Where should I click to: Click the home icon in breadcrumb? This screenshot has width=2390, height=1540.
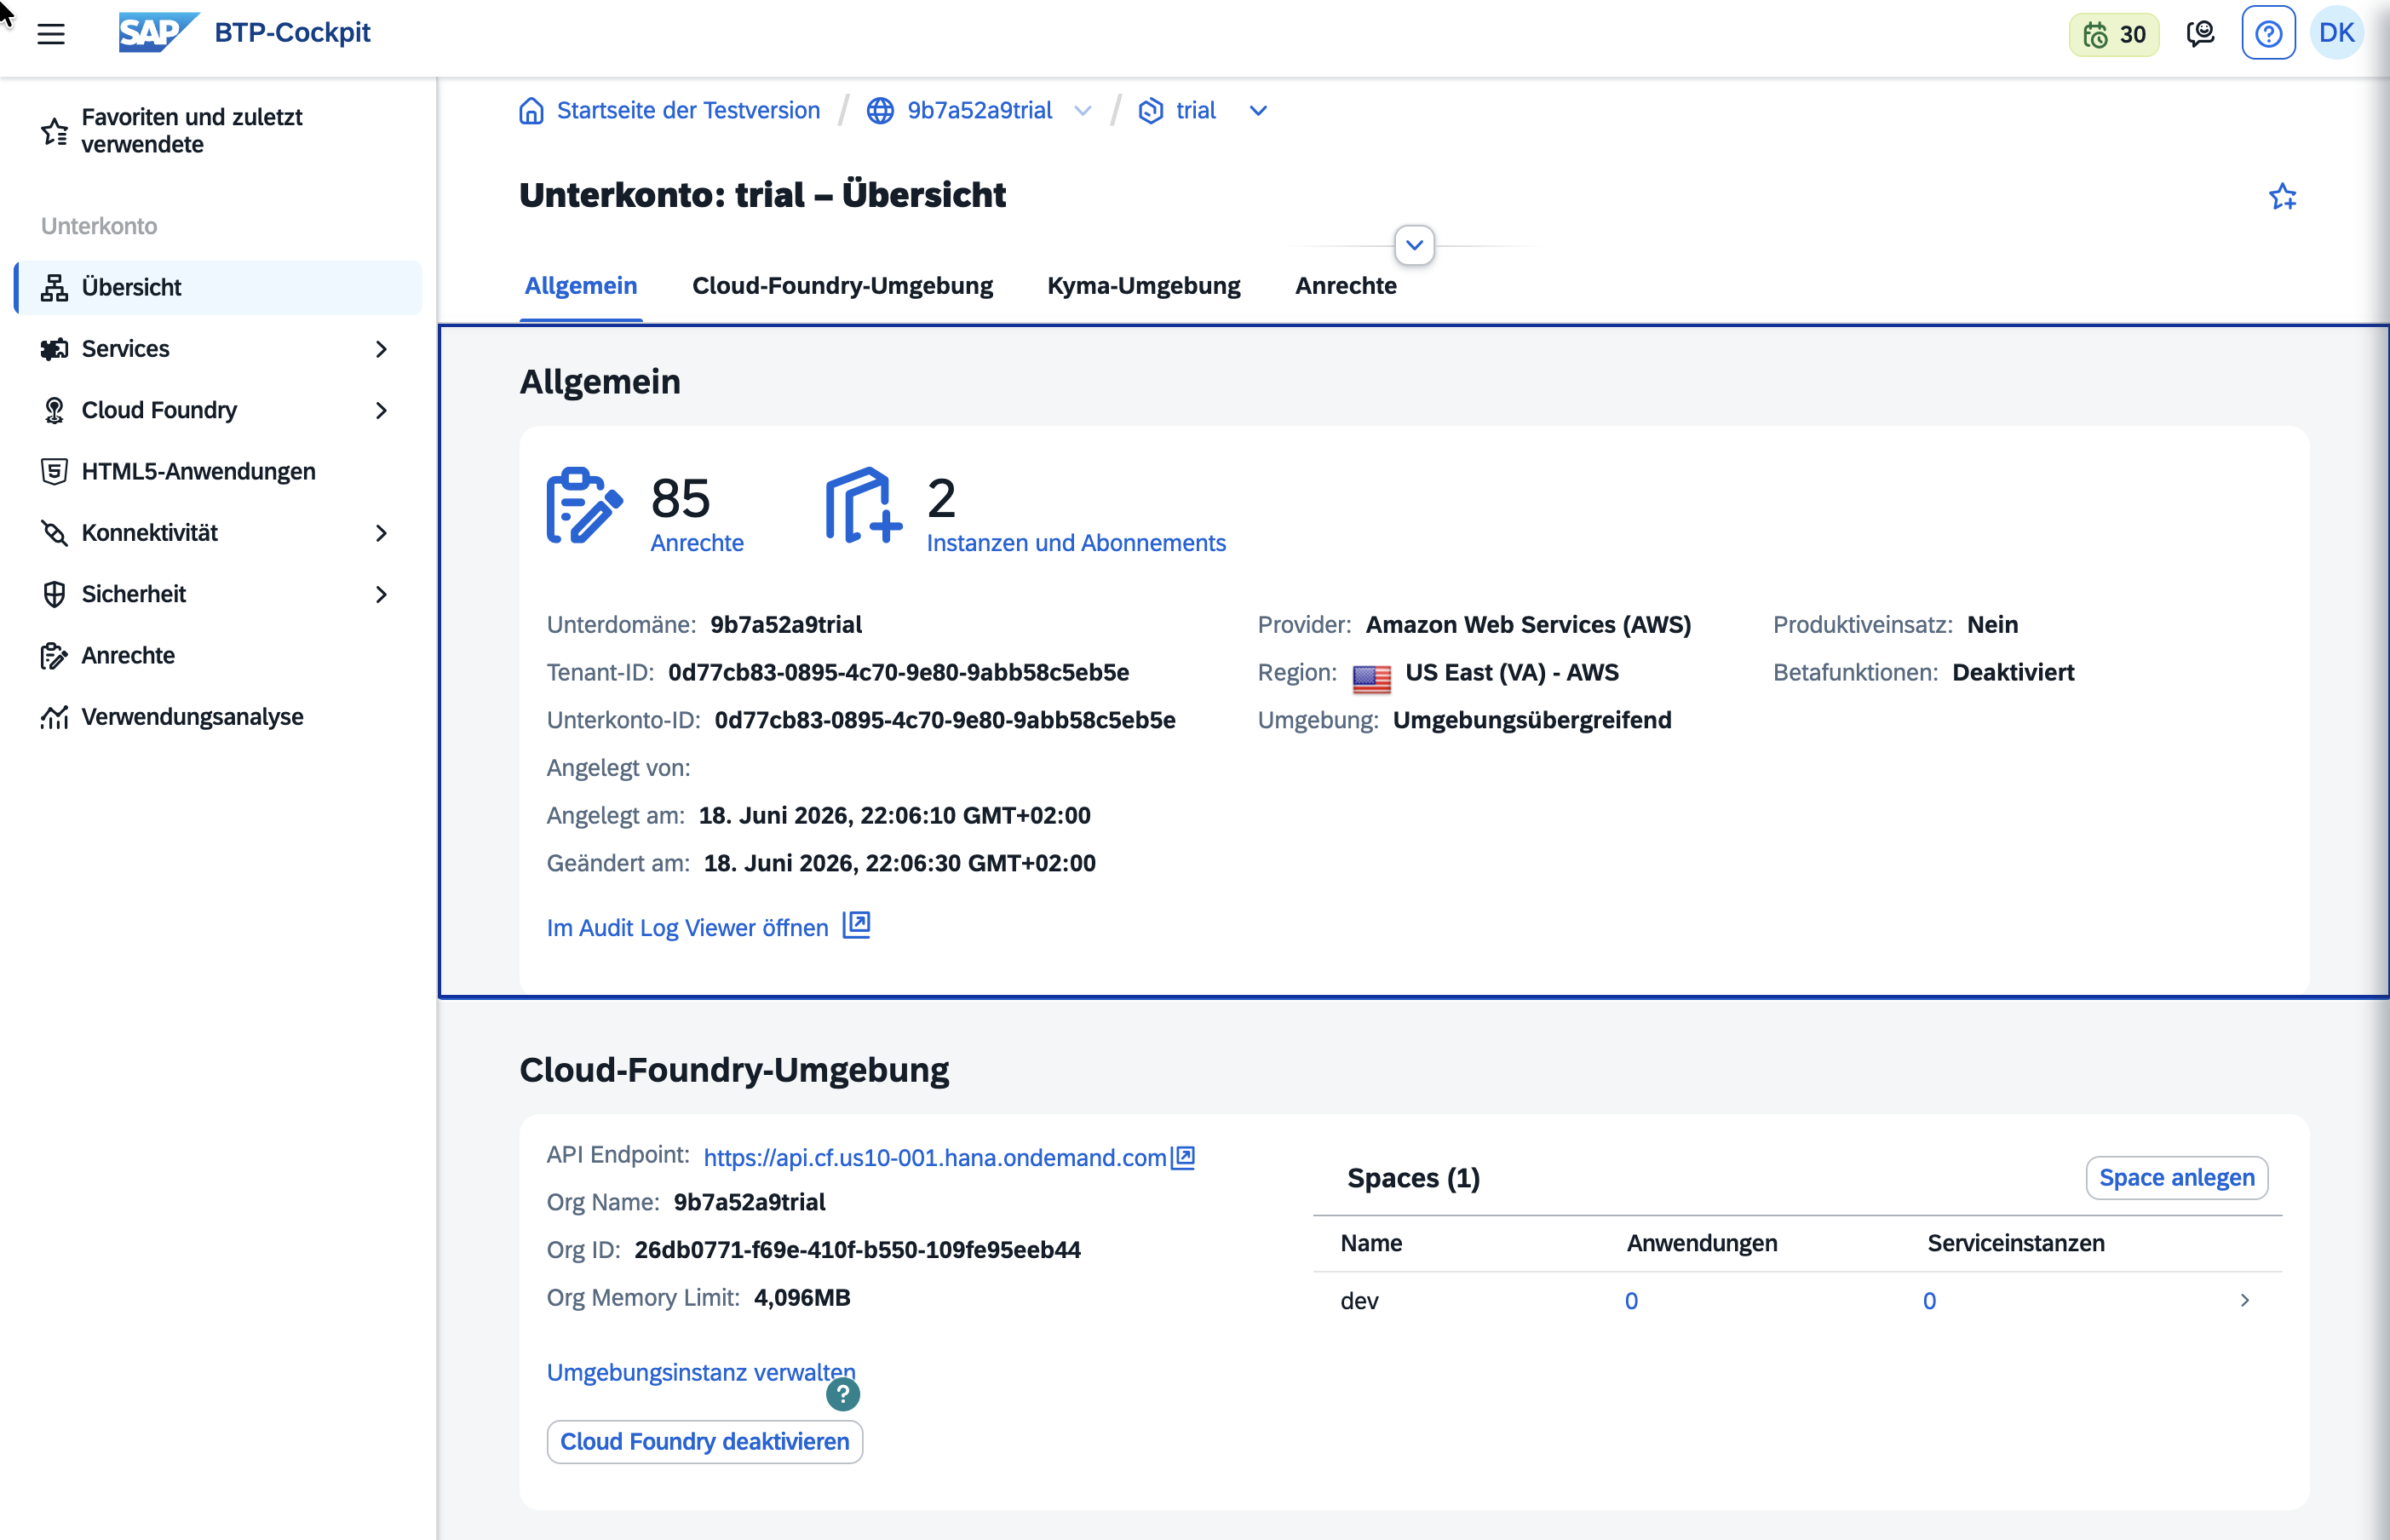pyautogui.click(x=531, y=110)
